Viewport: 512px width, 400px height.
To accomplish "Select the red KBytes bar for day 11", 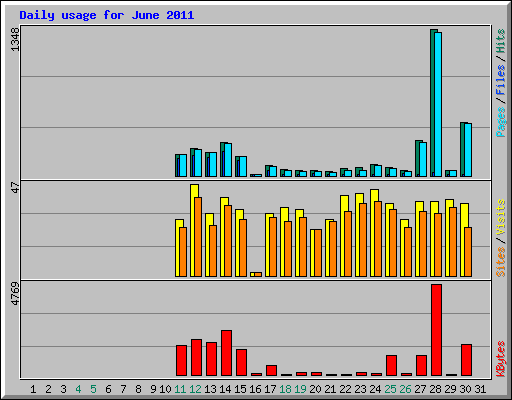I will (181, 360).
